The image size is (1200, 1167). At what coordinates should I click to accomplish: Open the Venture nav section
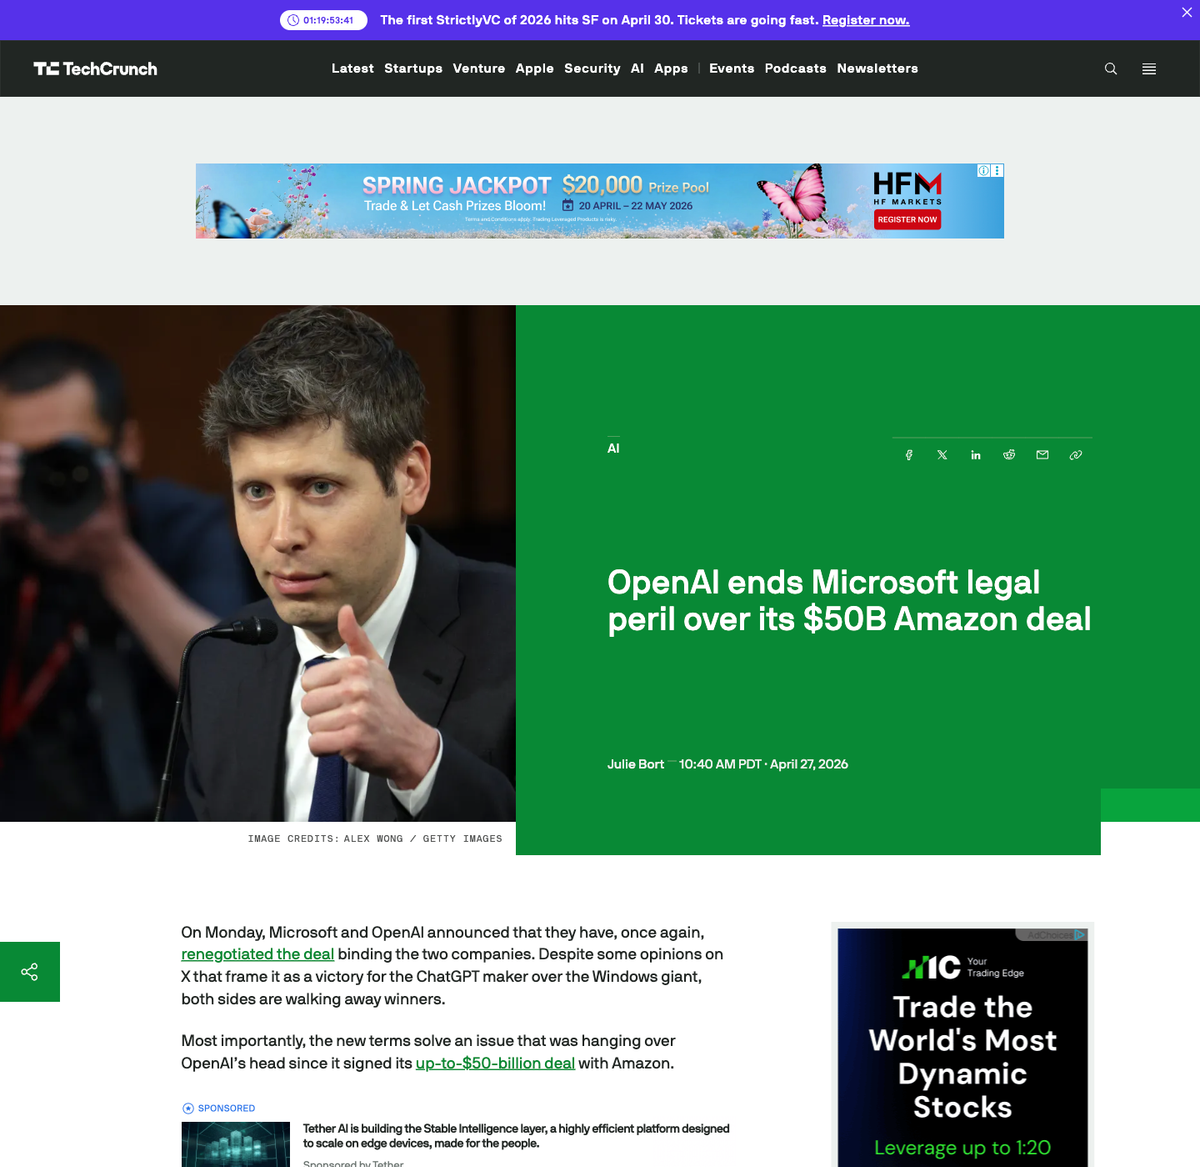479,69
